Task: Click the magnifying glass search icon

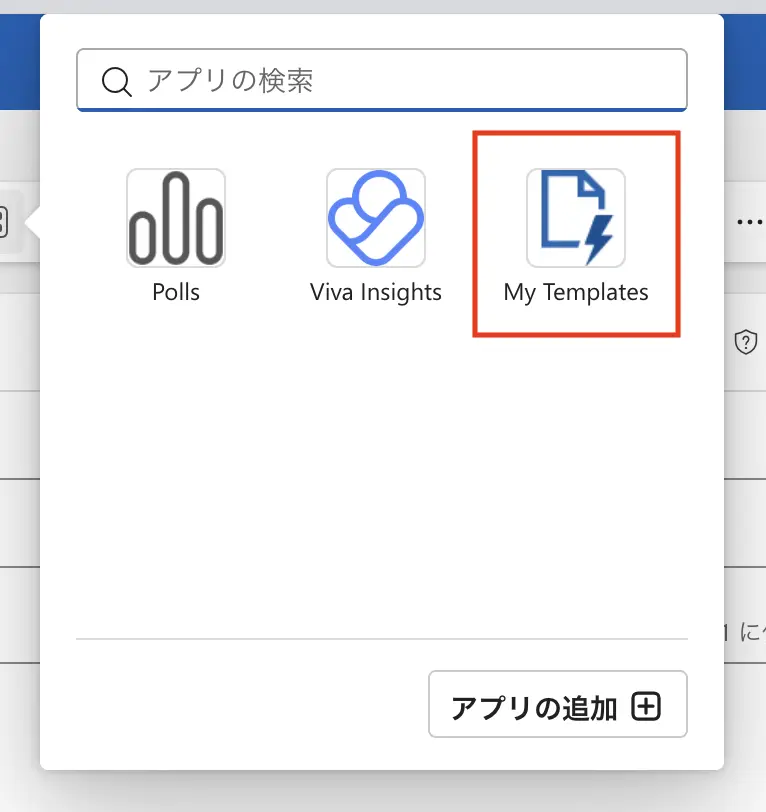Action: (x=117, y=81)
